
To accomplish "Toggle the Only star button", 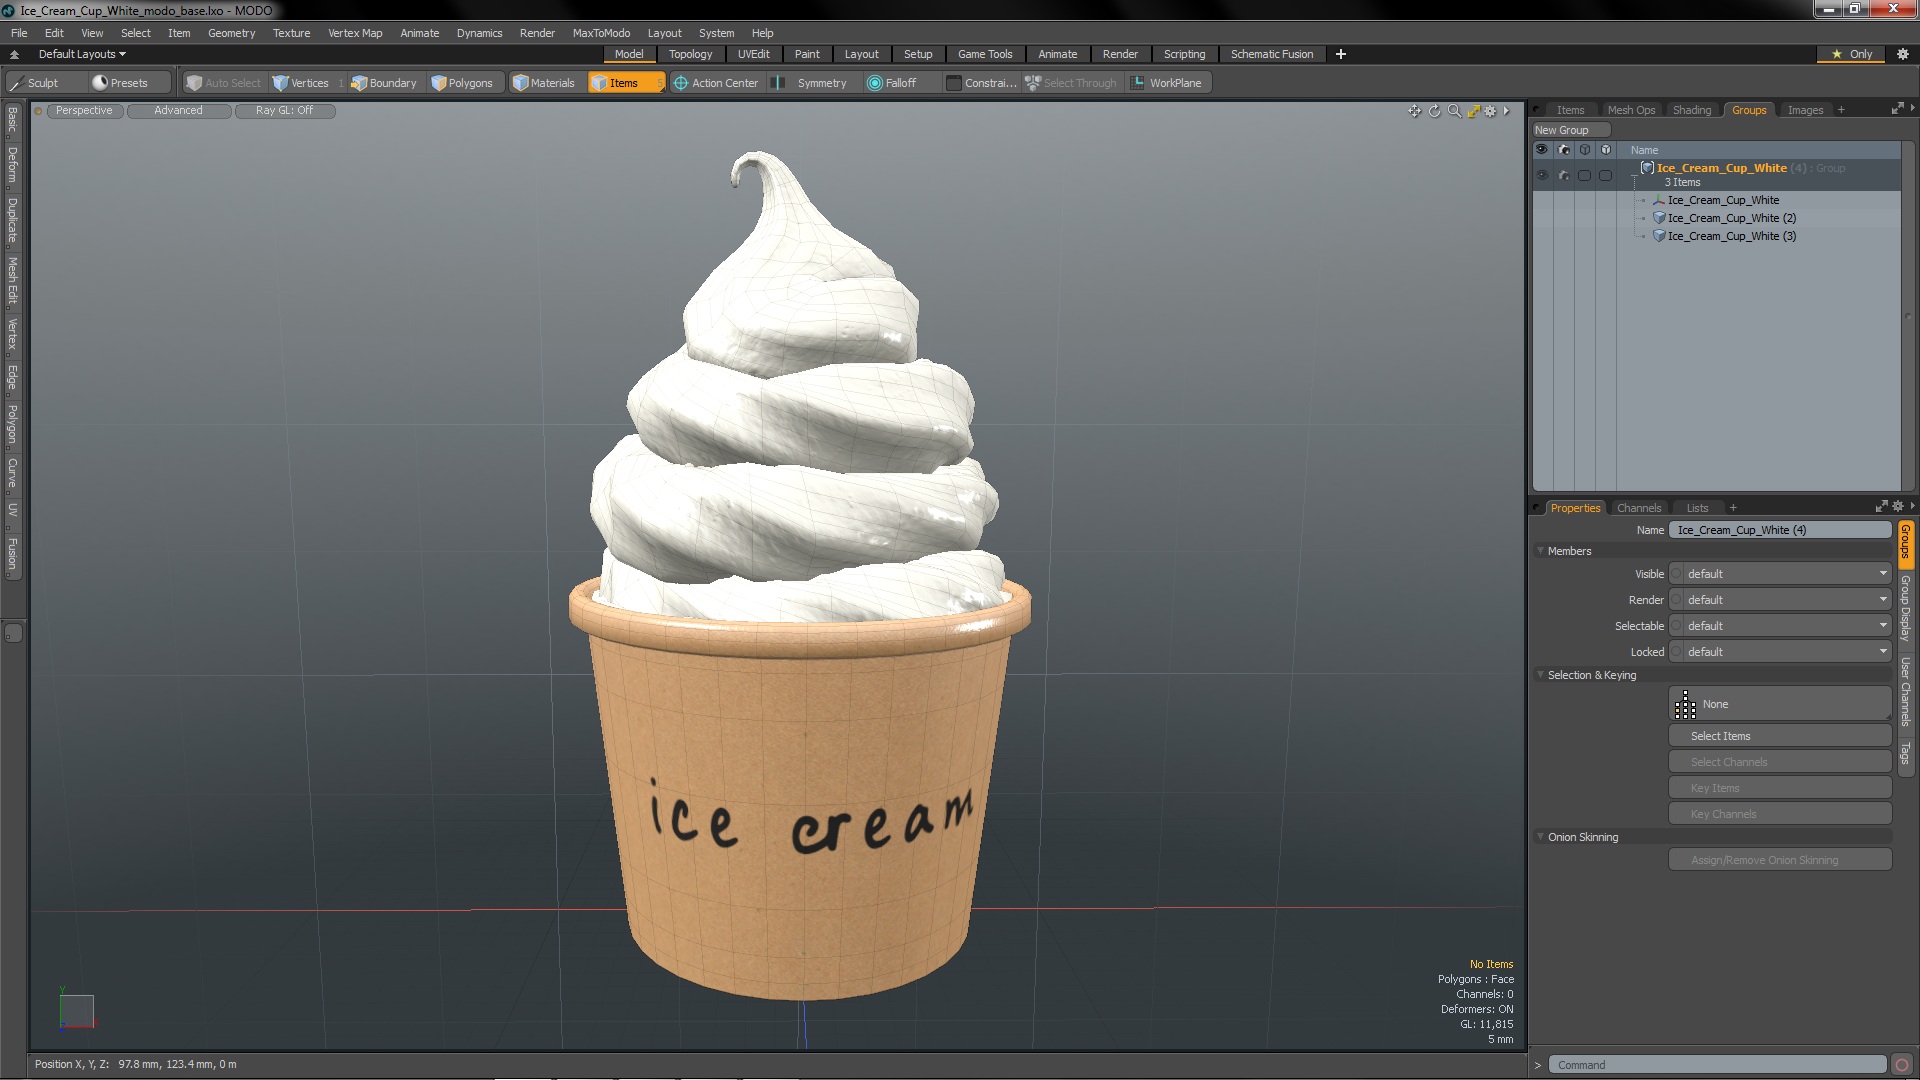I will click(x=1851, y=54).
